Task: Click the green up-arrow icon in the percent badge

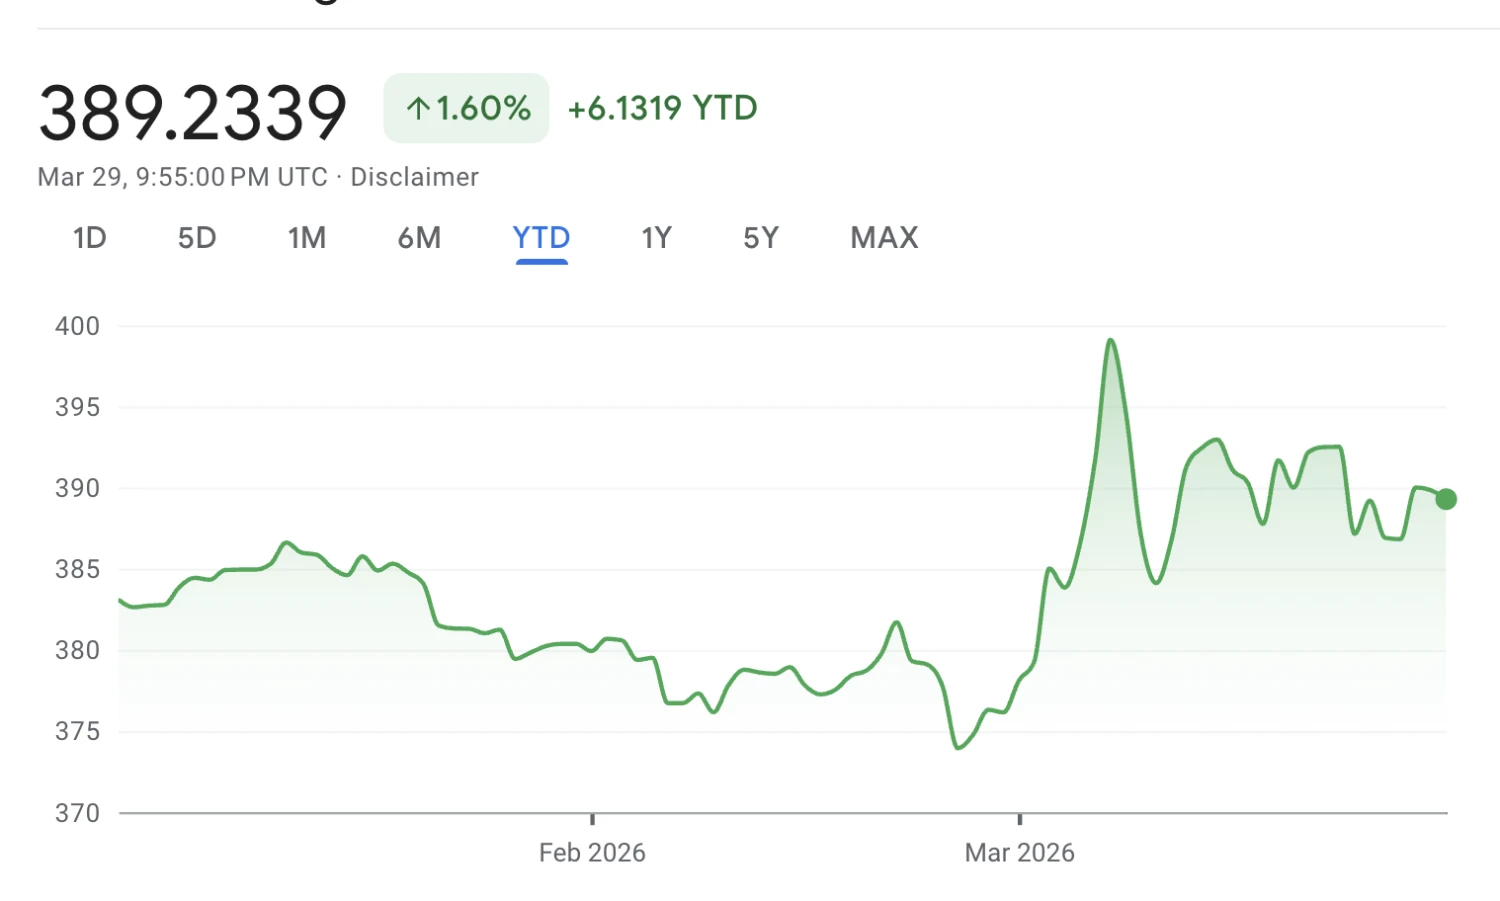Action: pyautogui.click(x=418, y=108)
